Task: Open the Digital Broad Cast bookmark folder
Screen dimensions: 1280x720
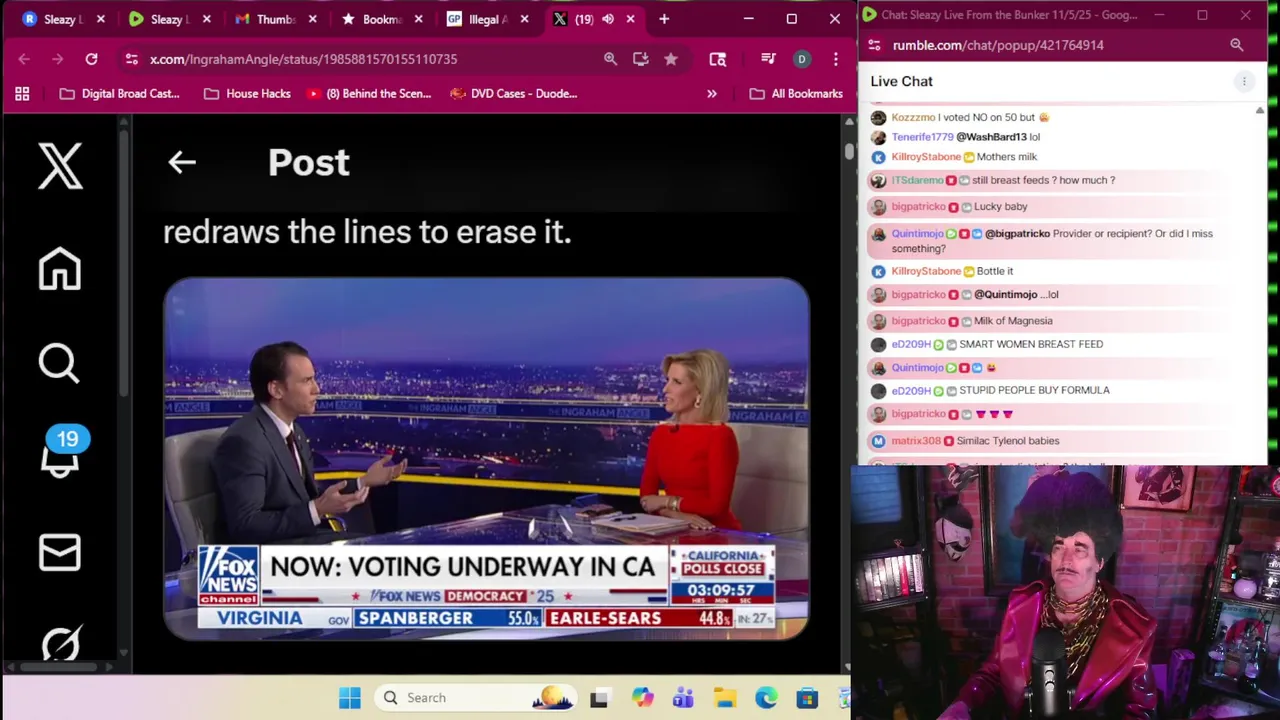Action: pyautogui.click(x=120, y=94)
